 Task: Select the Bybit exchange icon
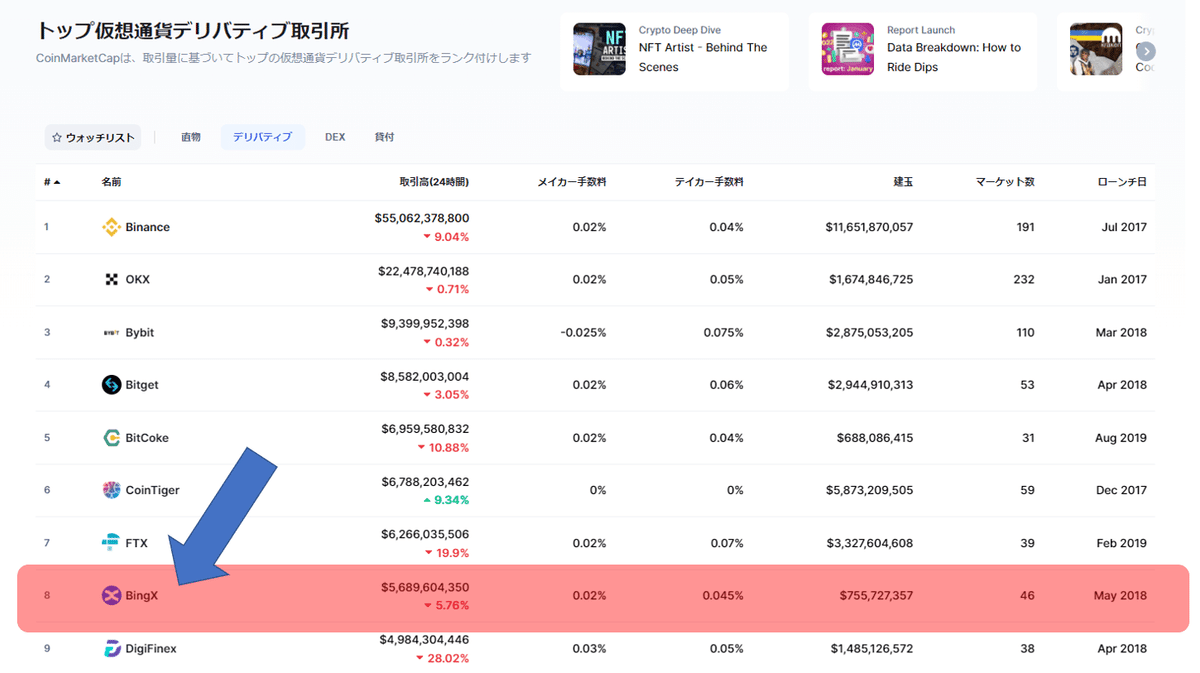click(x=112, y=332)
